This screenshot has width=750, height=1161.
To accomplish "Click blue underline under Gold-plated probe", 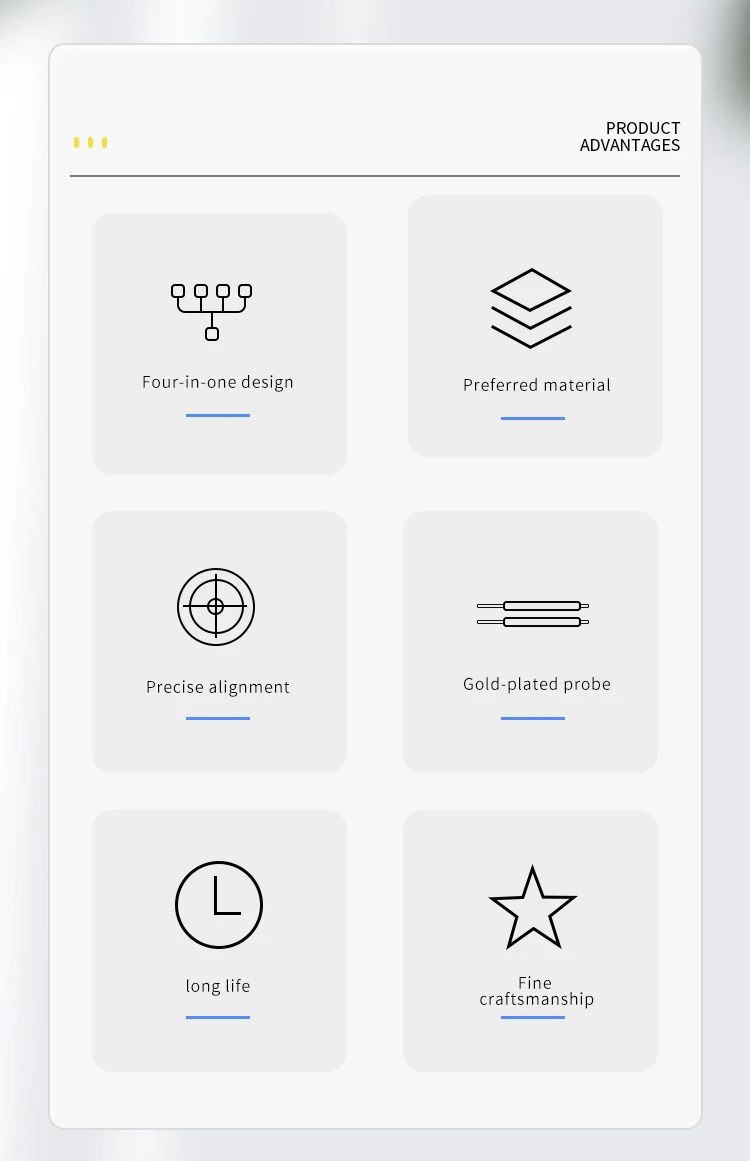I will tap(533, 718).
